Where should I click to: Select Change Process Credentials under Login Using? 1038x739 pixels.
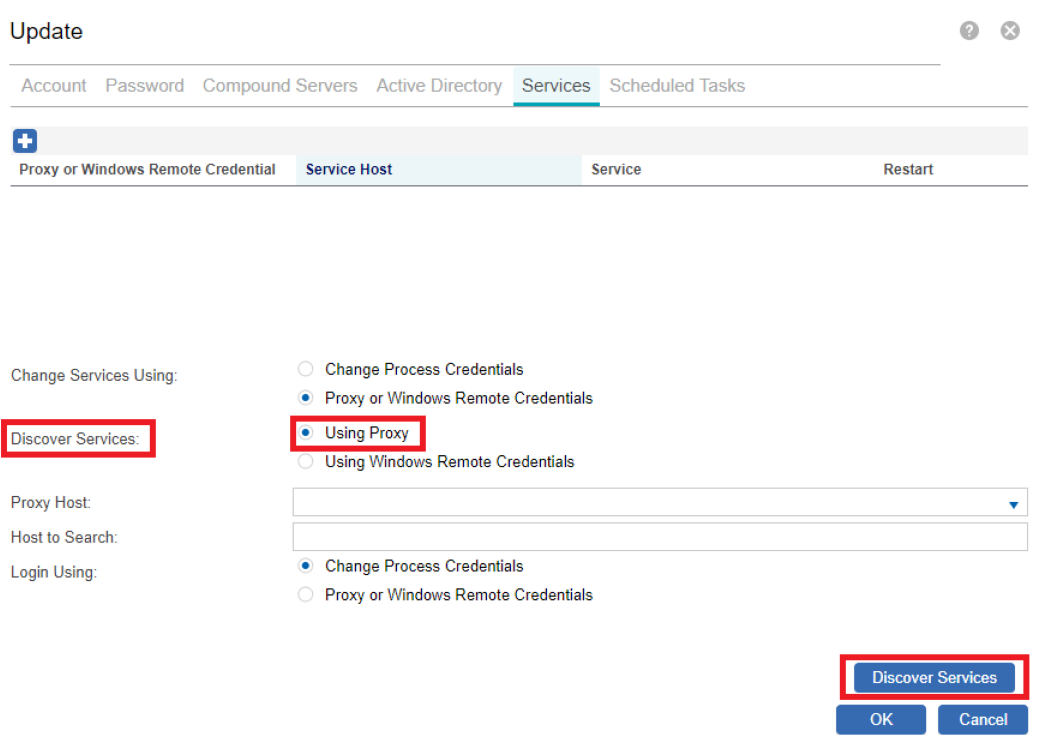[307, 566]
